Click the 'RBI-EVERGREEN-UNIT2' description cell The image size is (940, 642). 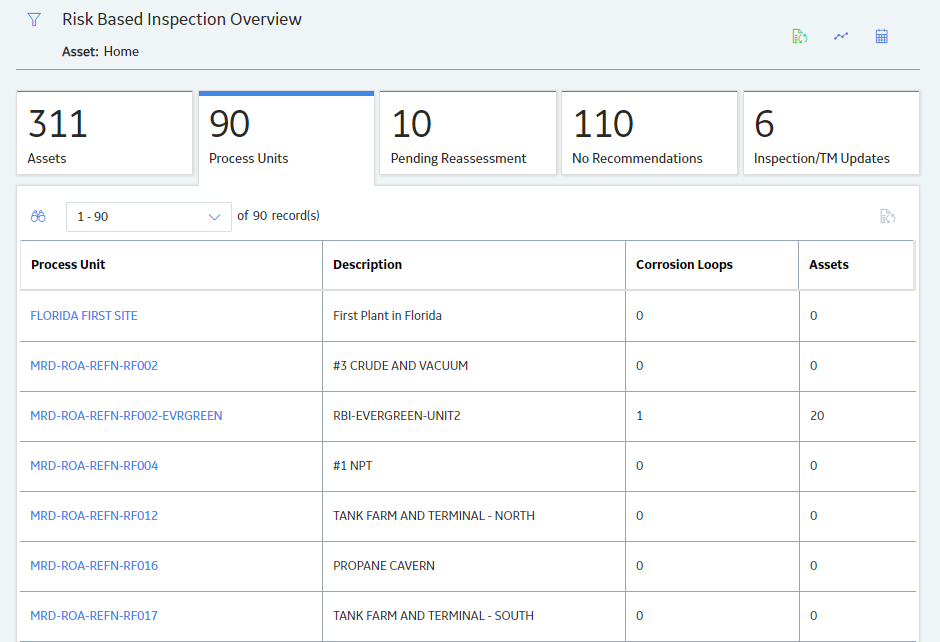coord(474,415)
